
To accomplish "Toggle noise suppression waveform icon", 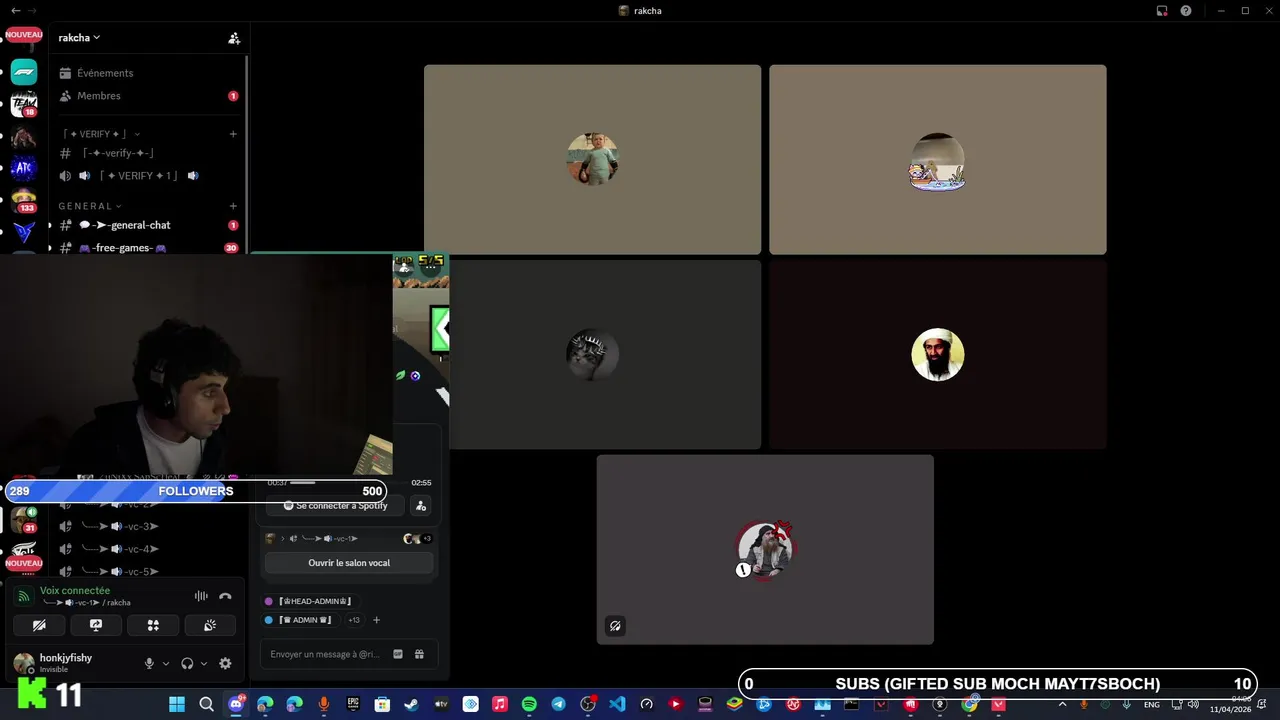I will tap(201, 596).
